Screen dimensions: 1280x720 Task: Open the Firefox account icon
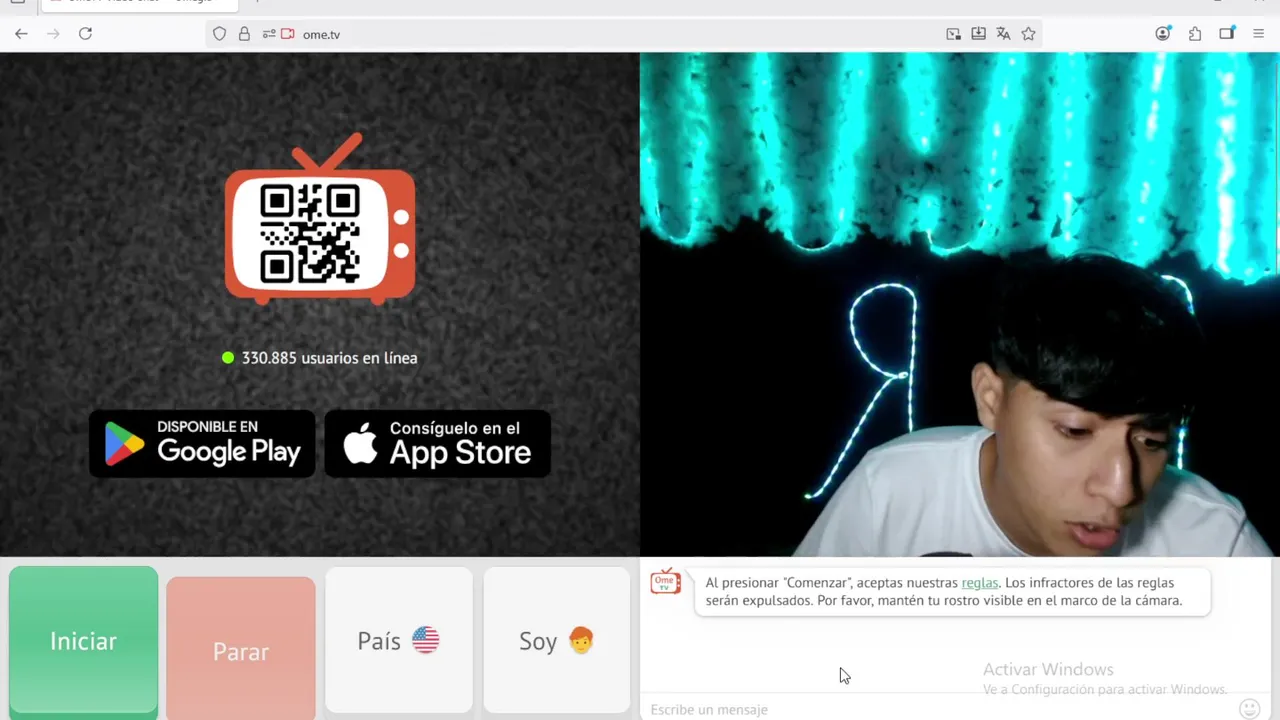click(x=1162, y=34)
